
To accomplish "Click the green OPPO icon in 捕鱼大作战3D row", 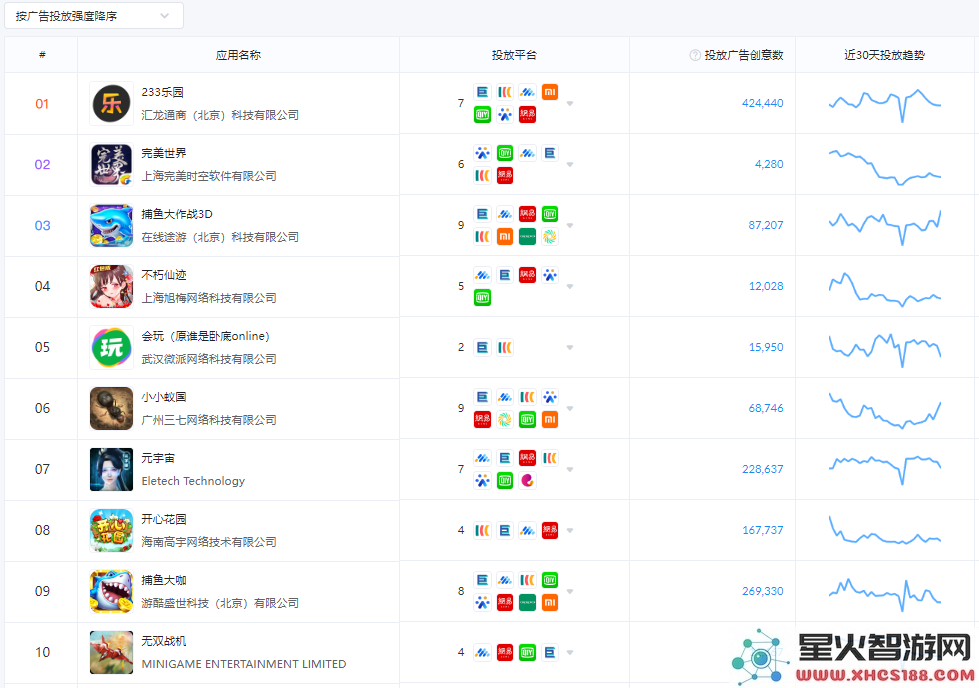I will pos(527,237).
